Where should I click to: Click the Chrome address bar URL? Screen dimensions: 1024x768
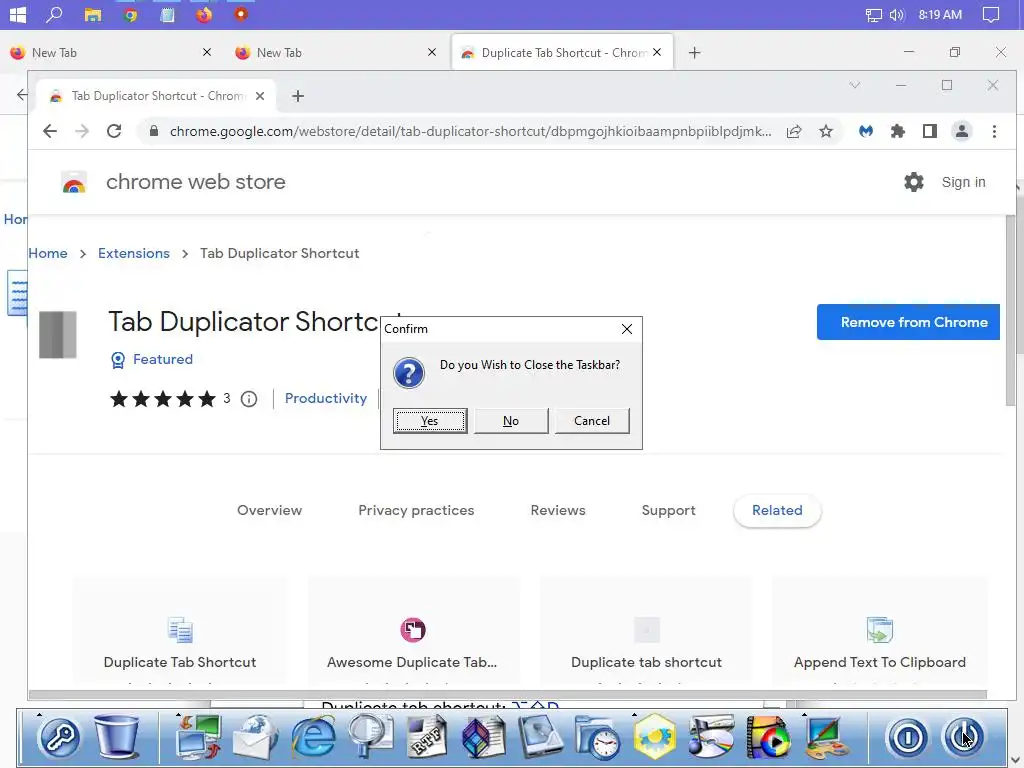point(470,131)
